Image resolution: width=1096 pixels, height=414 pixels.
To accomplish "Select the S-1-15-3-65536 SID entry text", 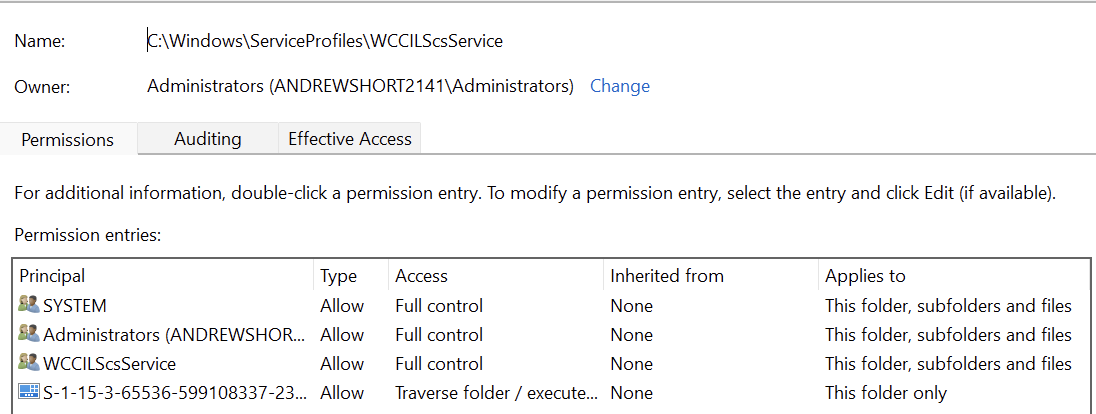I will coord(176,393).
